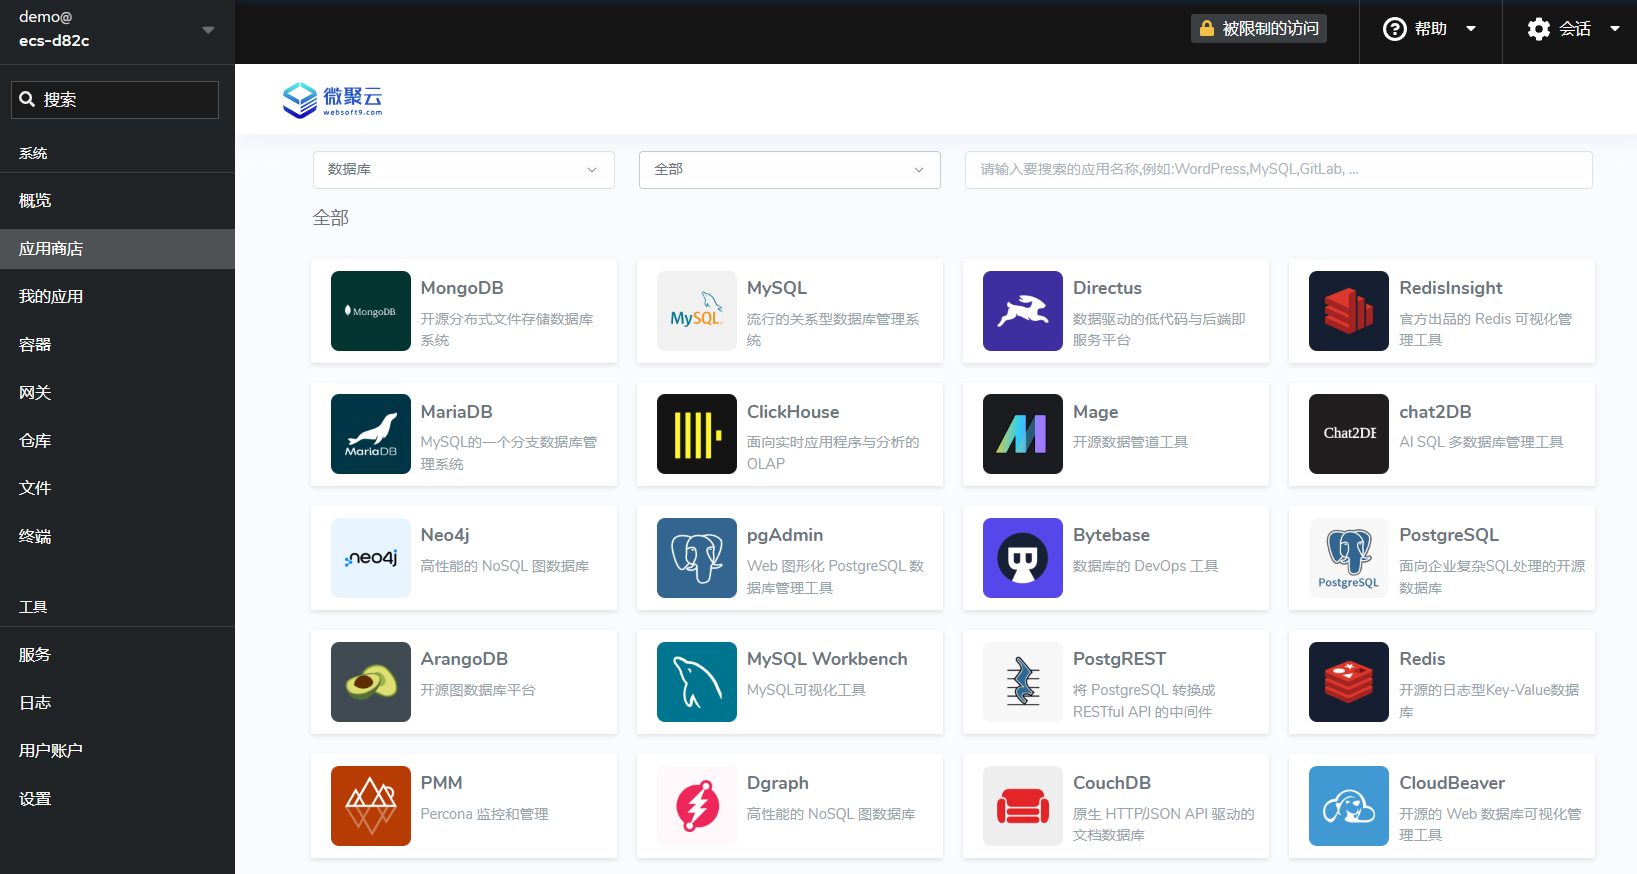Open 终端 in the sidebar

tap(117, 537)
